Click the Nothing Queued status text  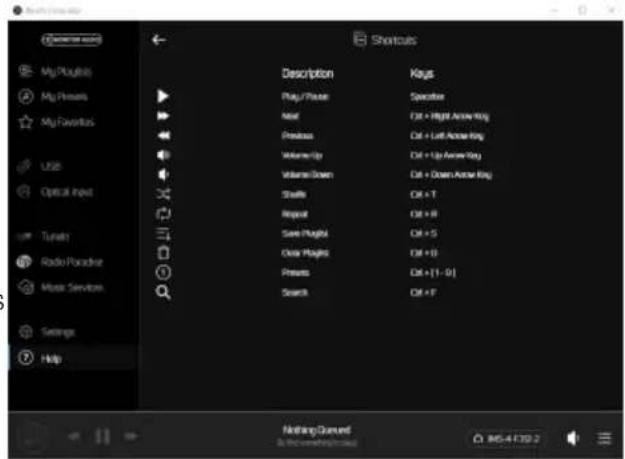(317, 430)
